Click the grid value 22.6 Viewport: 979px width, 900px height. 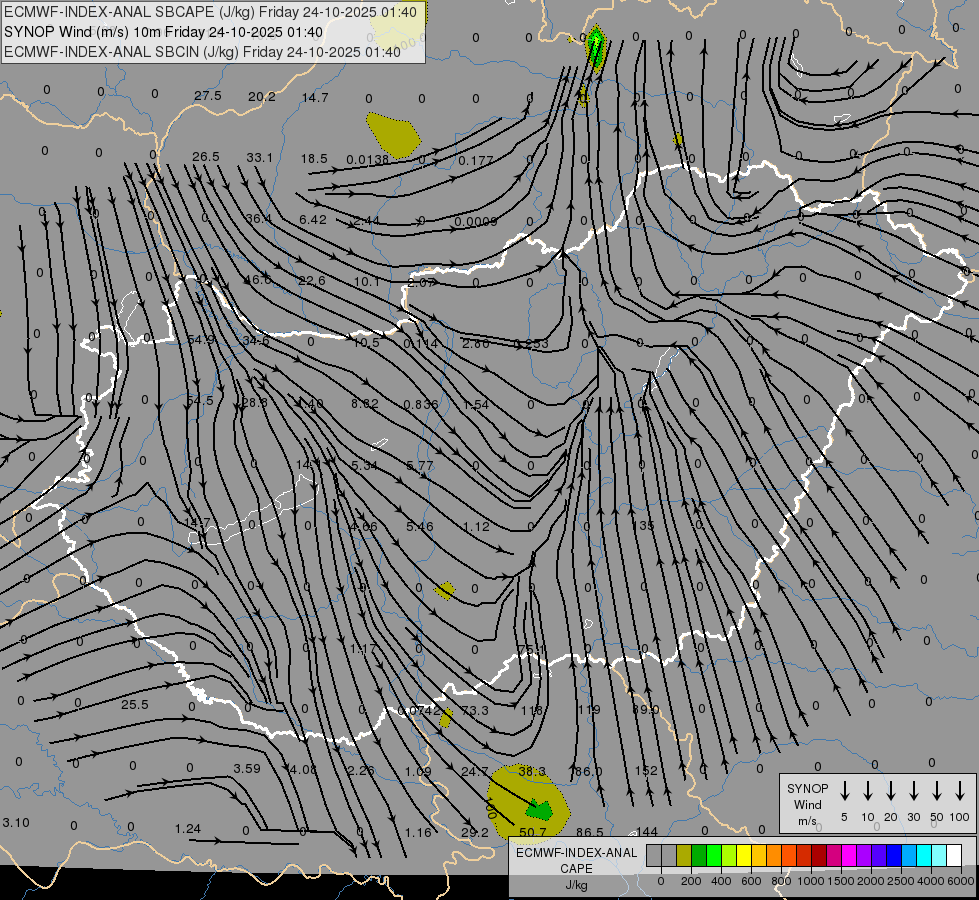[312, 280]
